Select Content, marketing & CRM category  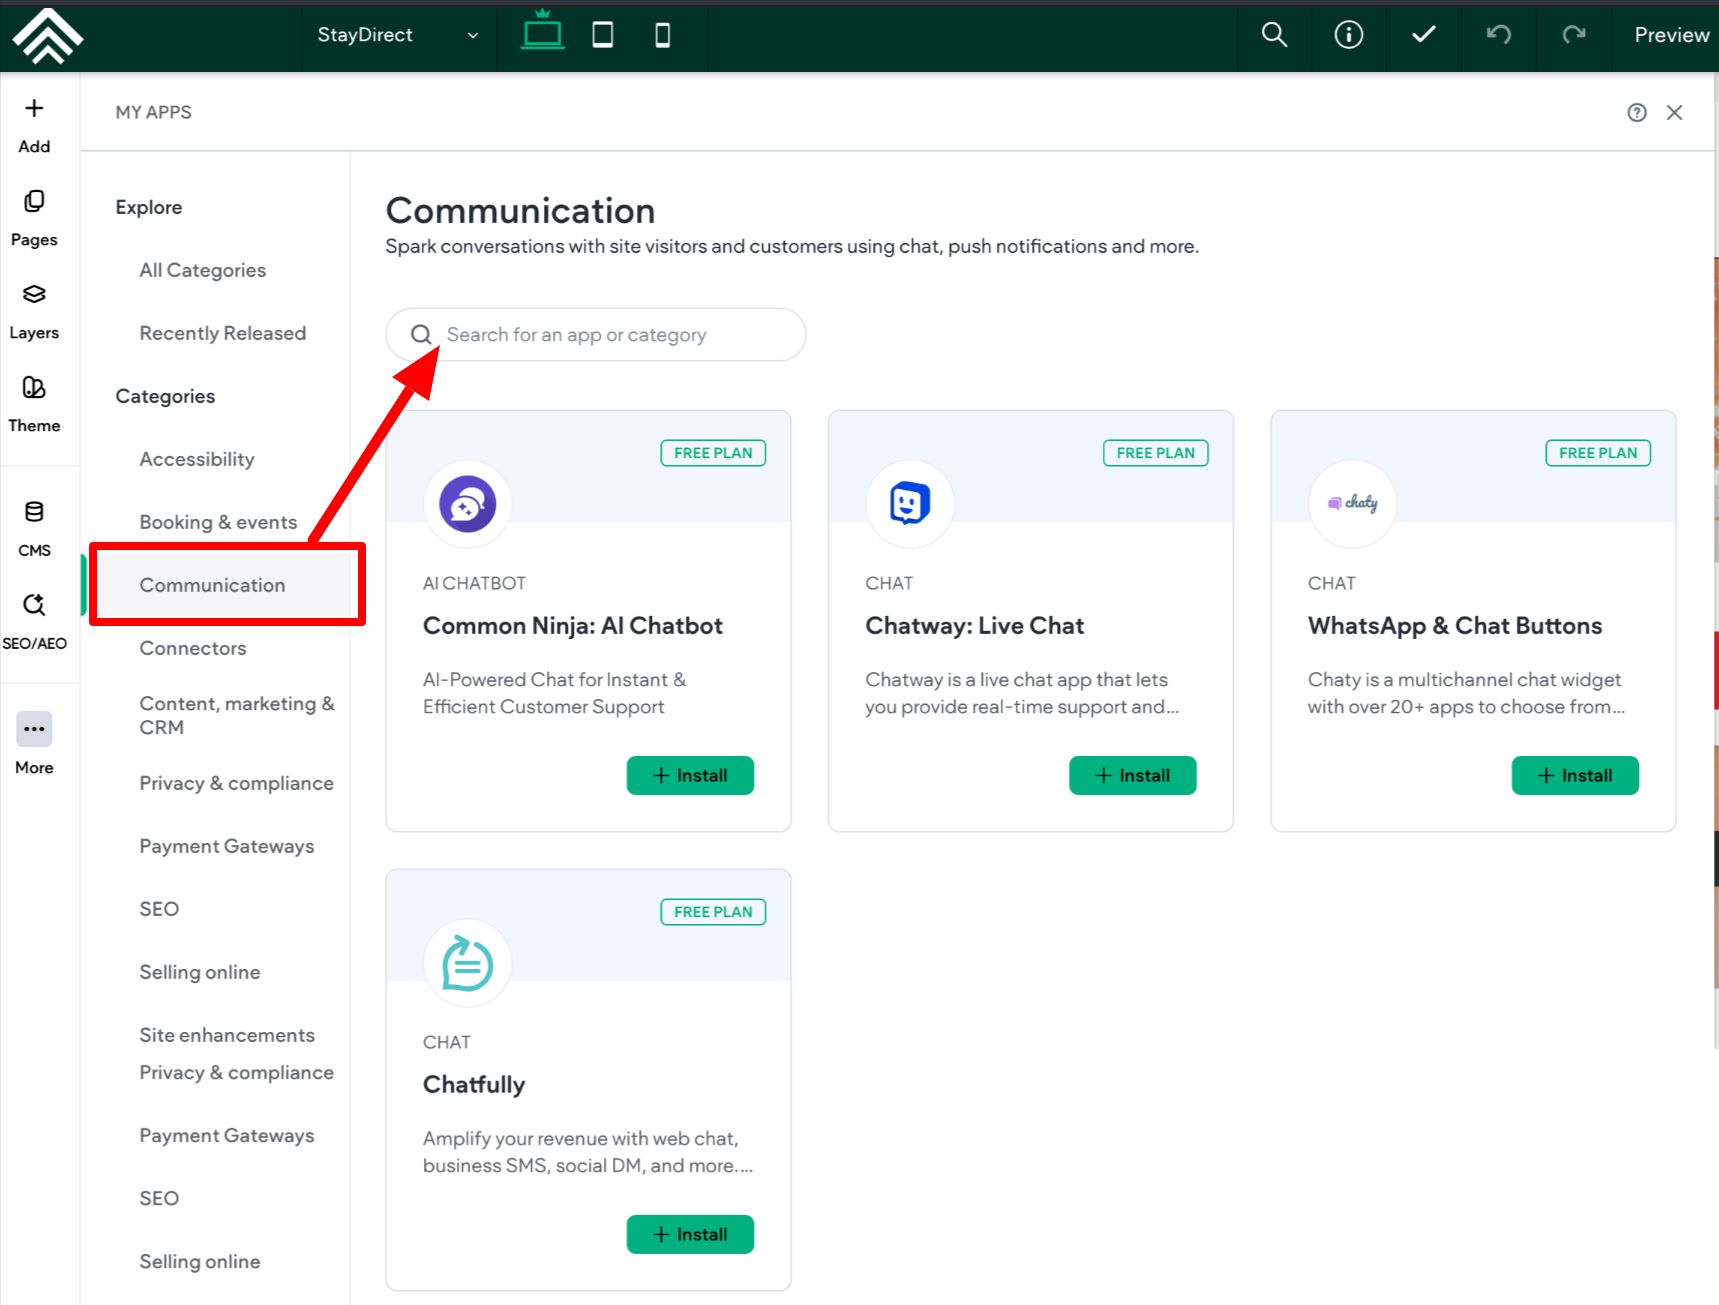(x=237, y=715)
